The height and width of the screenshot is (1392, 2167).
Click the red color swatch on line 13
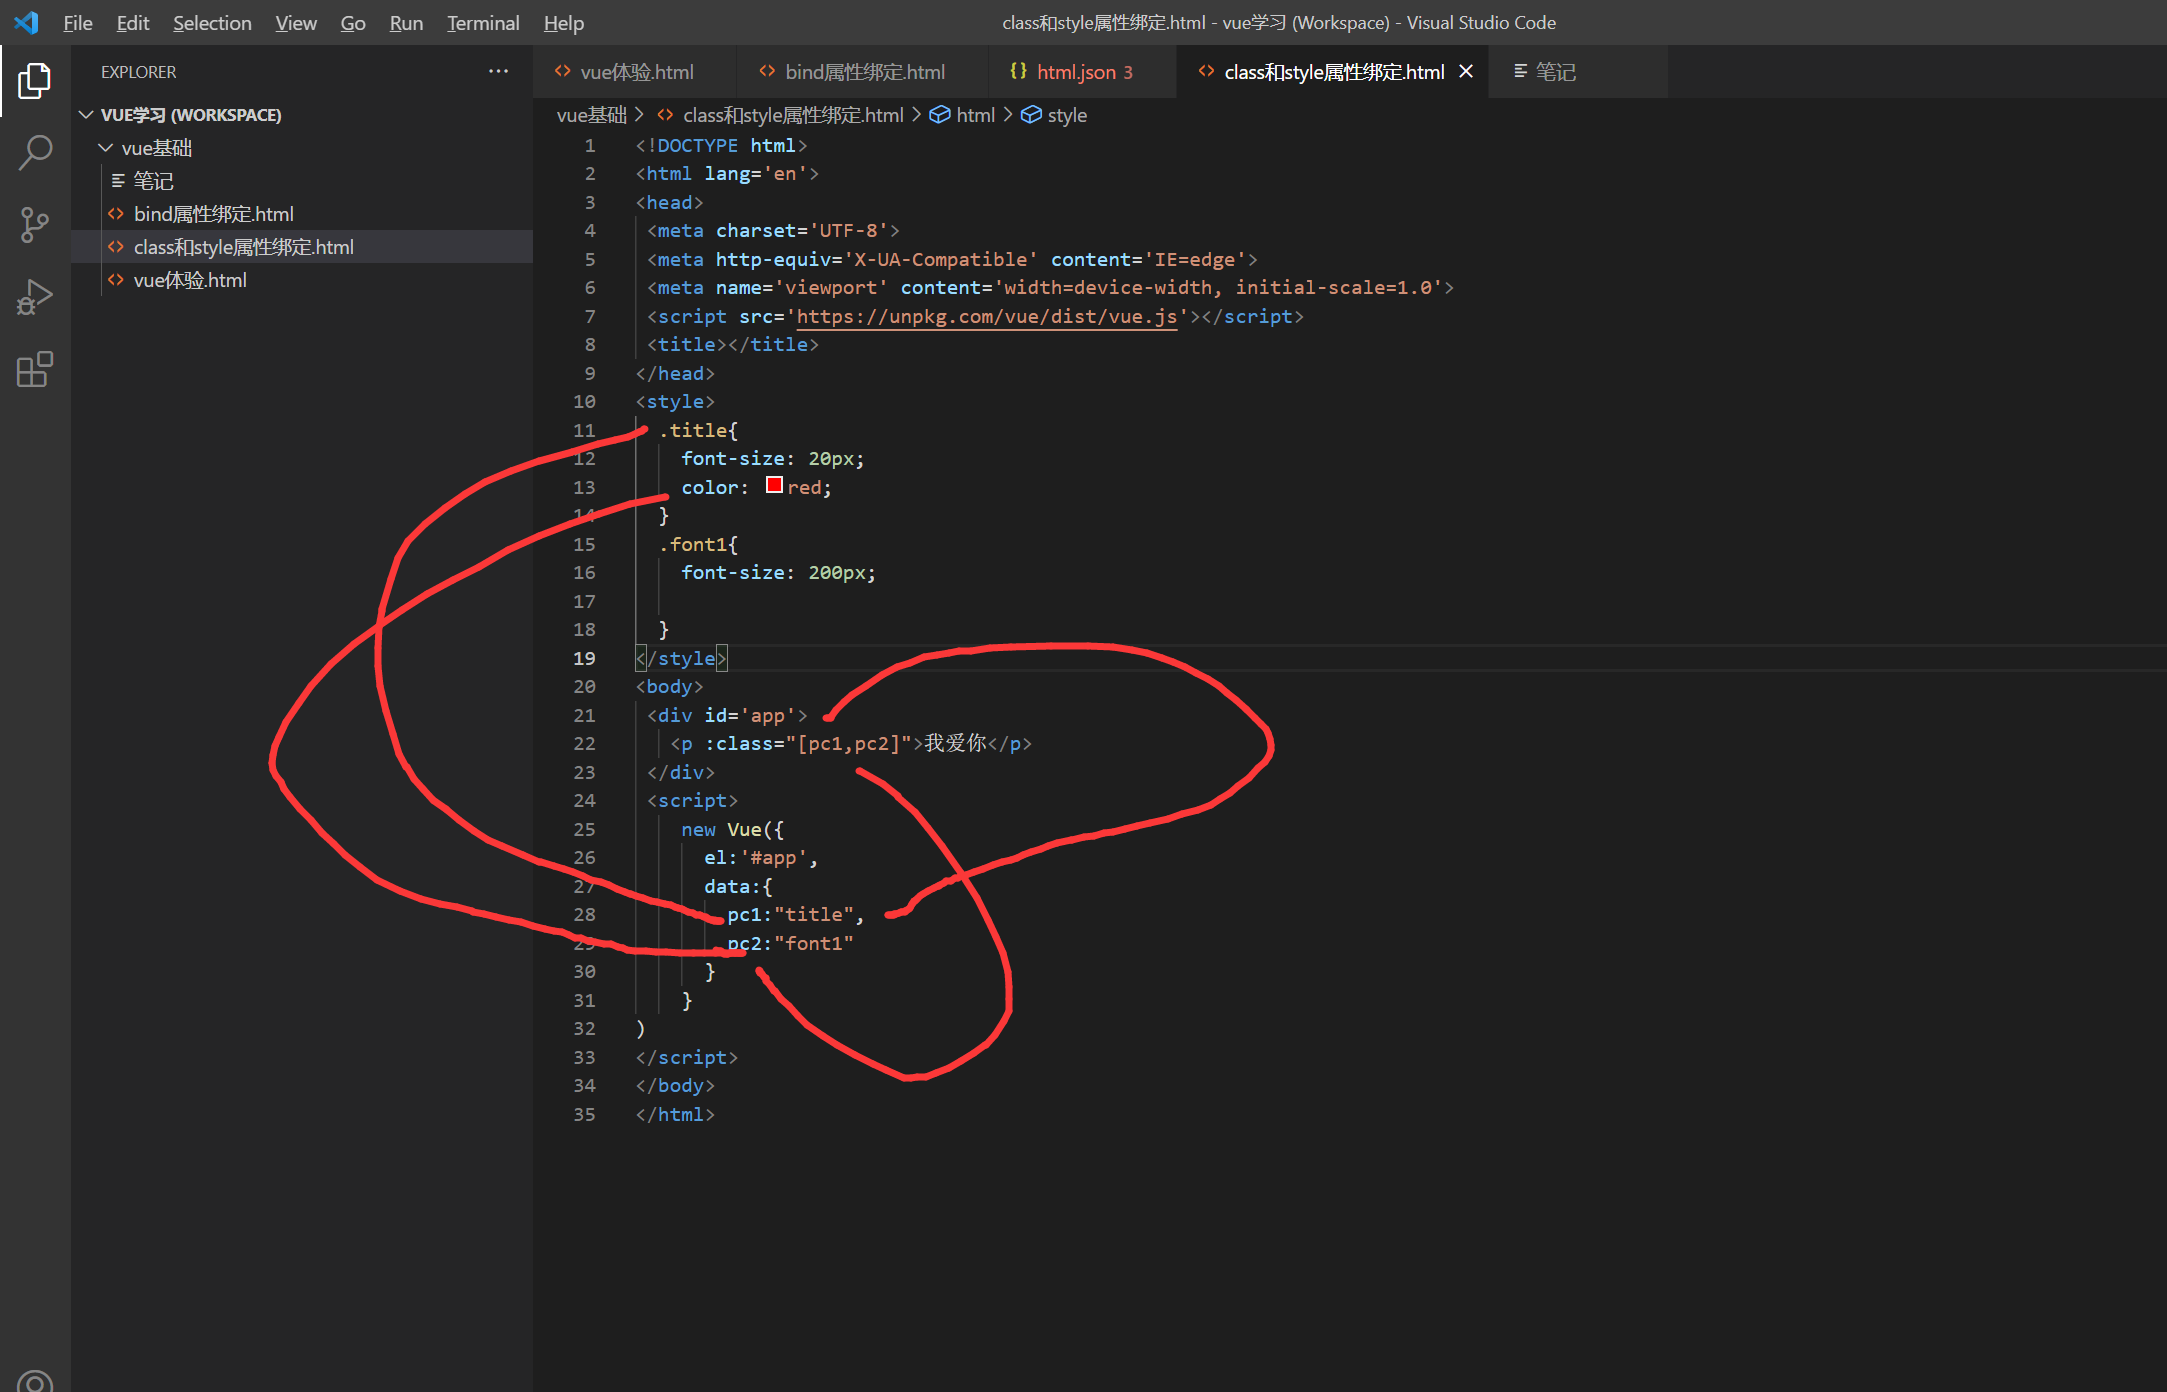pyautogui.click(x=774, y=486)
